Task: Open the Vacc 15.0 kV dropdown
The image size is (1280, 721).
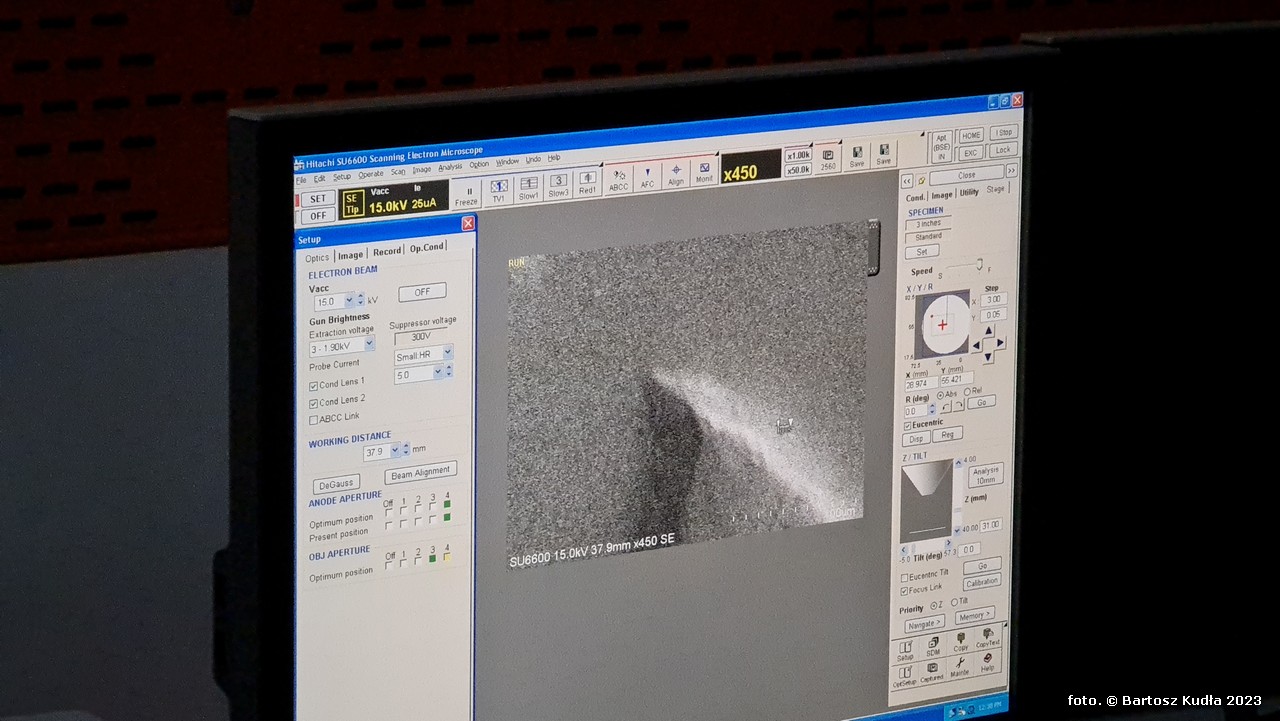Action: [350, 300]
